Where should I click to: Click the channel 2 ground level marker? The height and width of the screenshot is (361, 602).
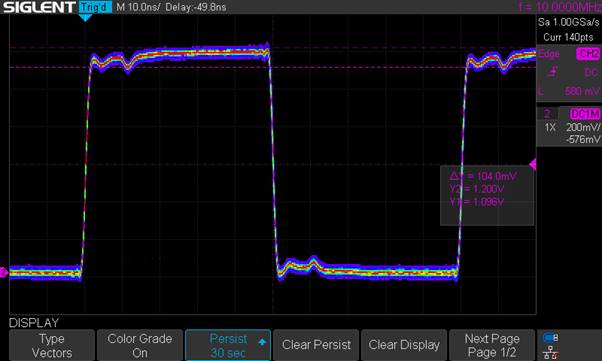click(x=3, y=272)
